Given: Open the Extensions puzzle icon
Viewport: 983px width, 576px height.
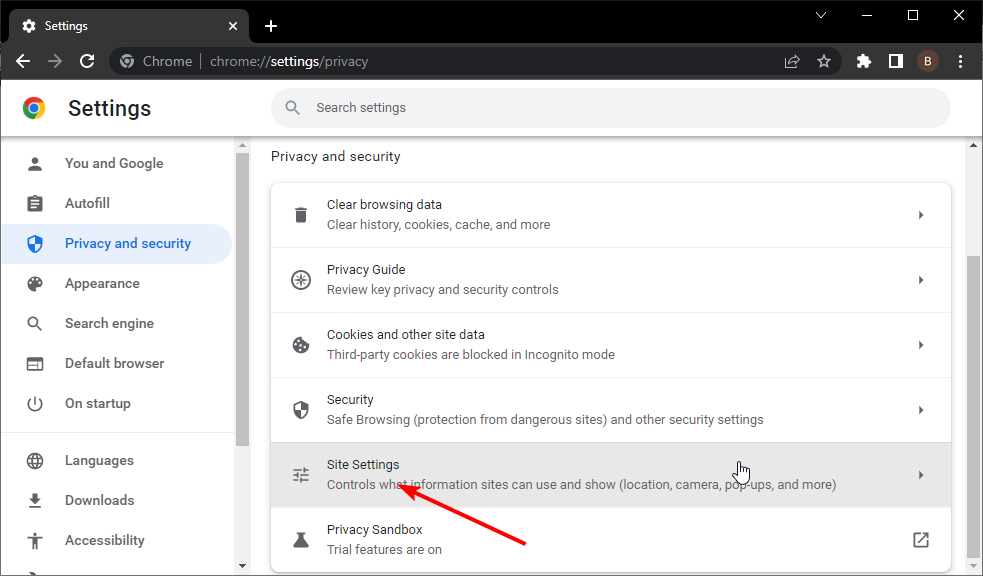Looking at the screenshot, I should tap(864, 61).
